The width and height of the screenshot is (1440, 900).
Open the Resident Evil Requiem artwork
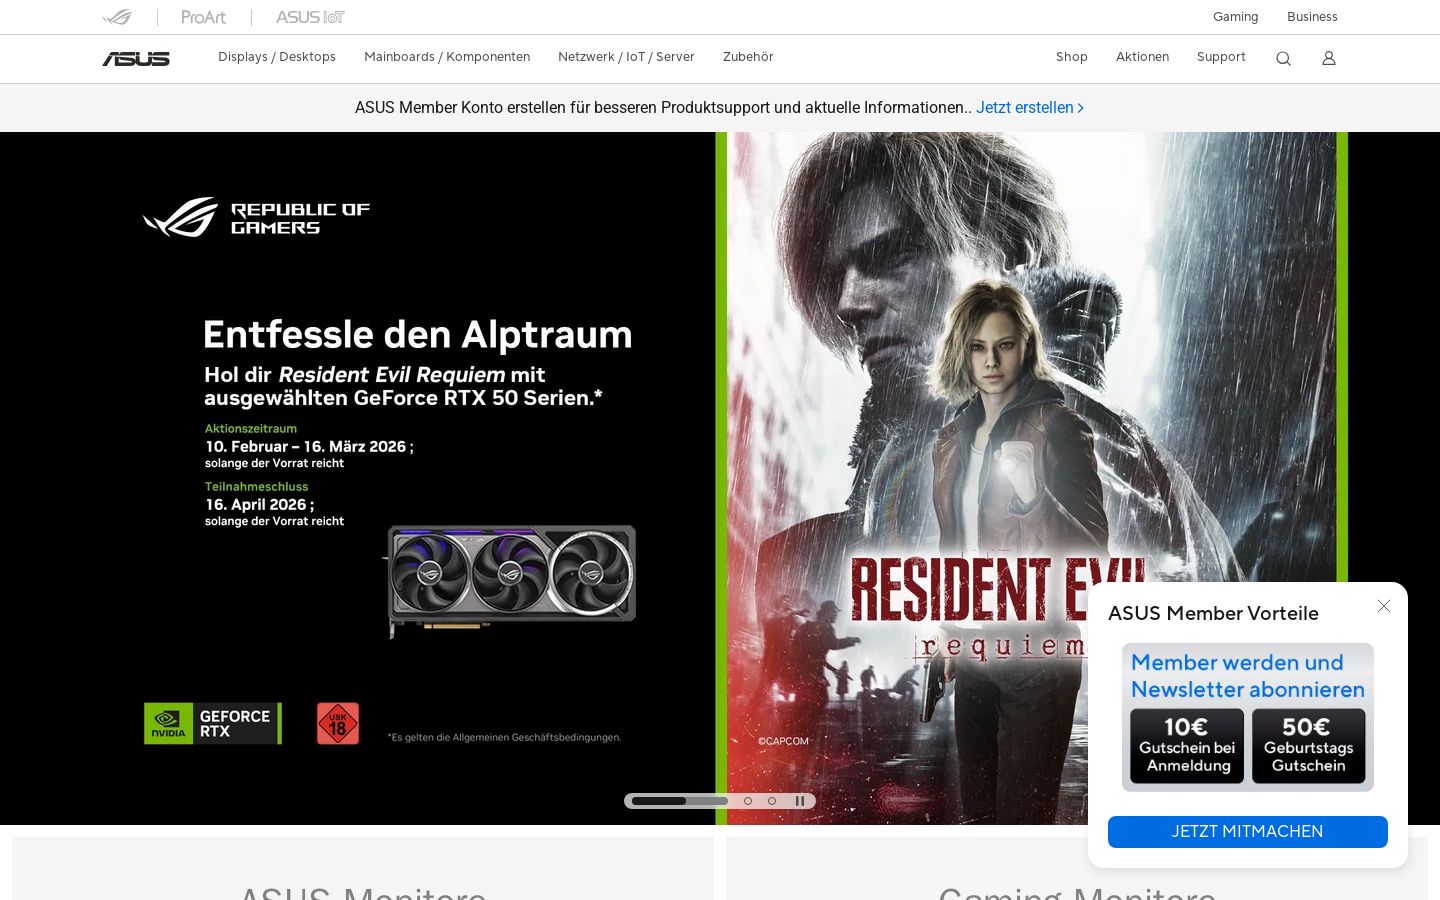(x=1031, y=478)
